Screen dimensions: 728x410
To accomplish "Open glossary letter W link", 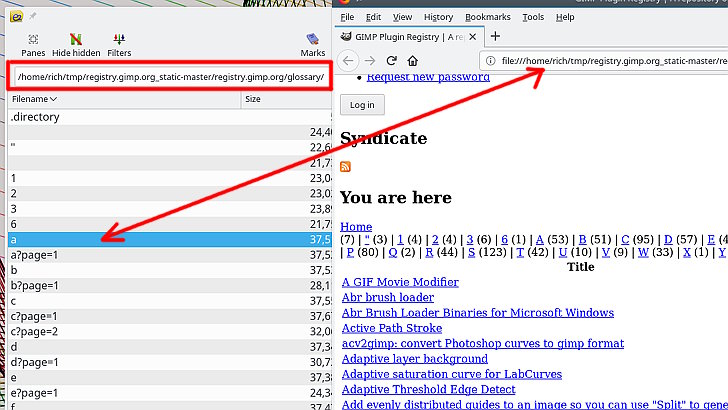I will pos(643,252).
